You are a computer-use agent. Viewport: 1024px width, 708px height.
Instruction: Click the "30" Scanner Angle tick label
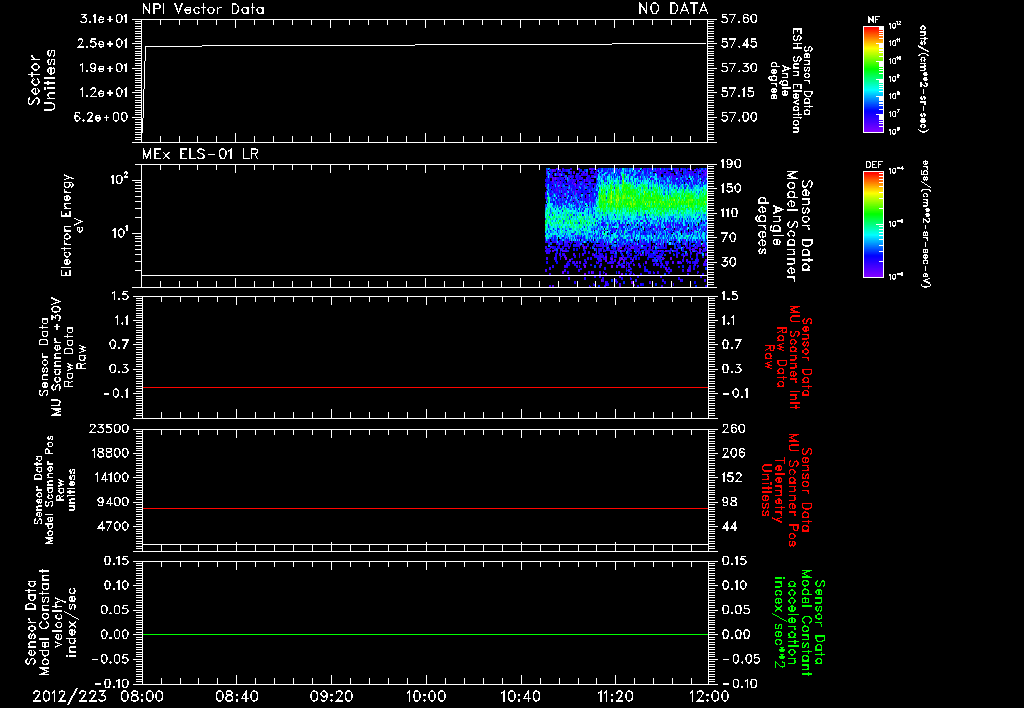729,262
